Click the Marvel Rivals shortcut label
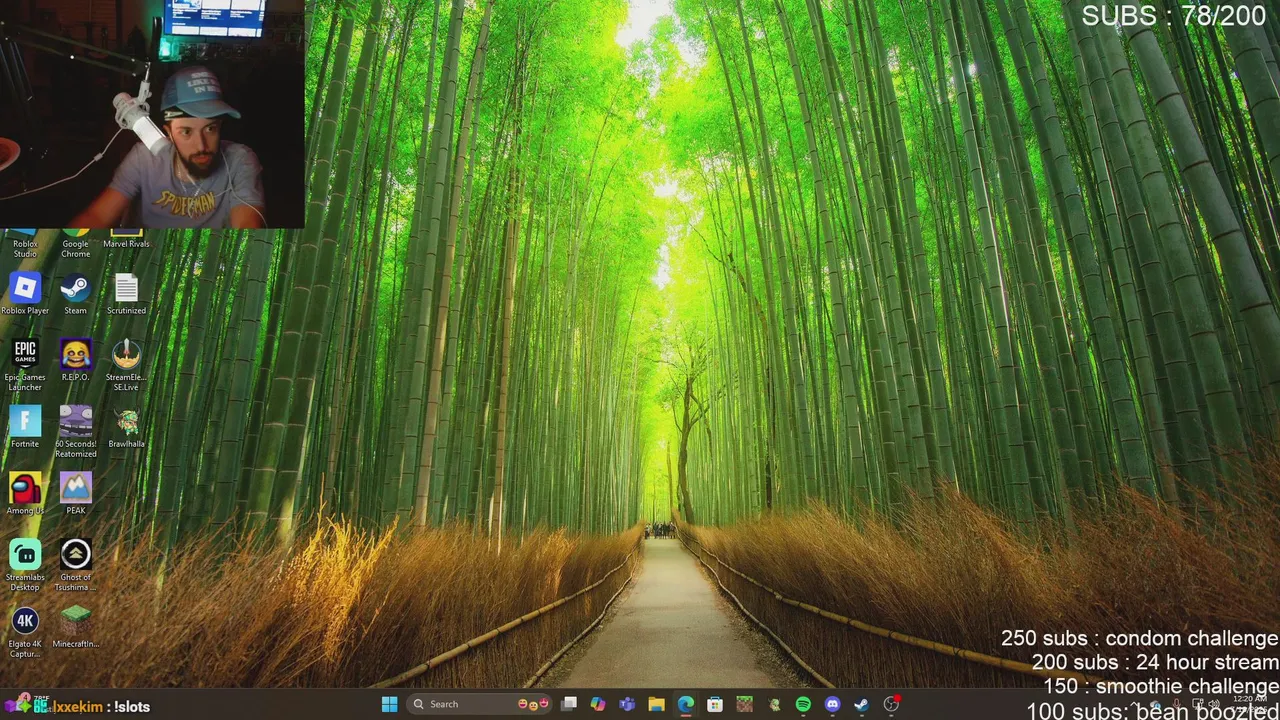 tap(126, 244)
